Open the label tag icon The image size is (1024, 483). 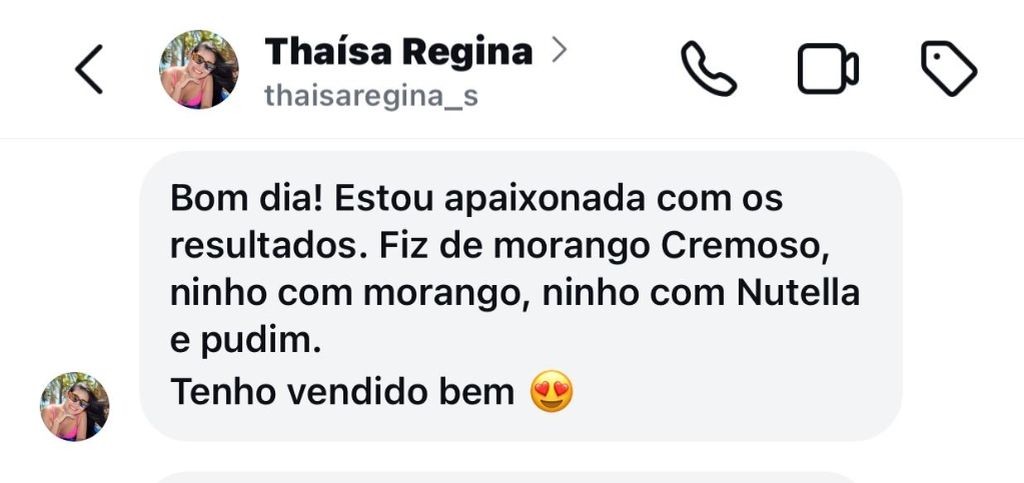click(949, 69)
